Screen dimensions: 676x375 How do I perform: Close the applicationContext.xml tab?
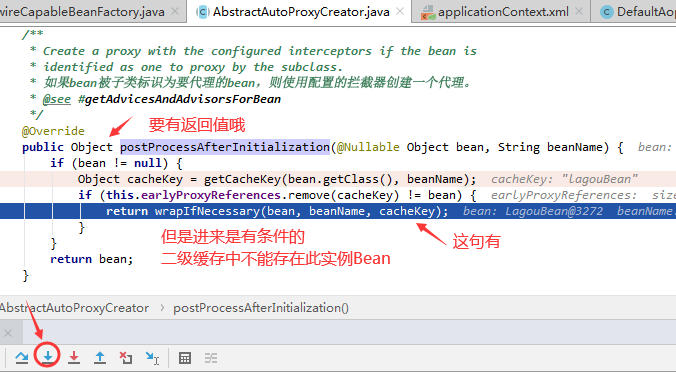pos(579,11)
